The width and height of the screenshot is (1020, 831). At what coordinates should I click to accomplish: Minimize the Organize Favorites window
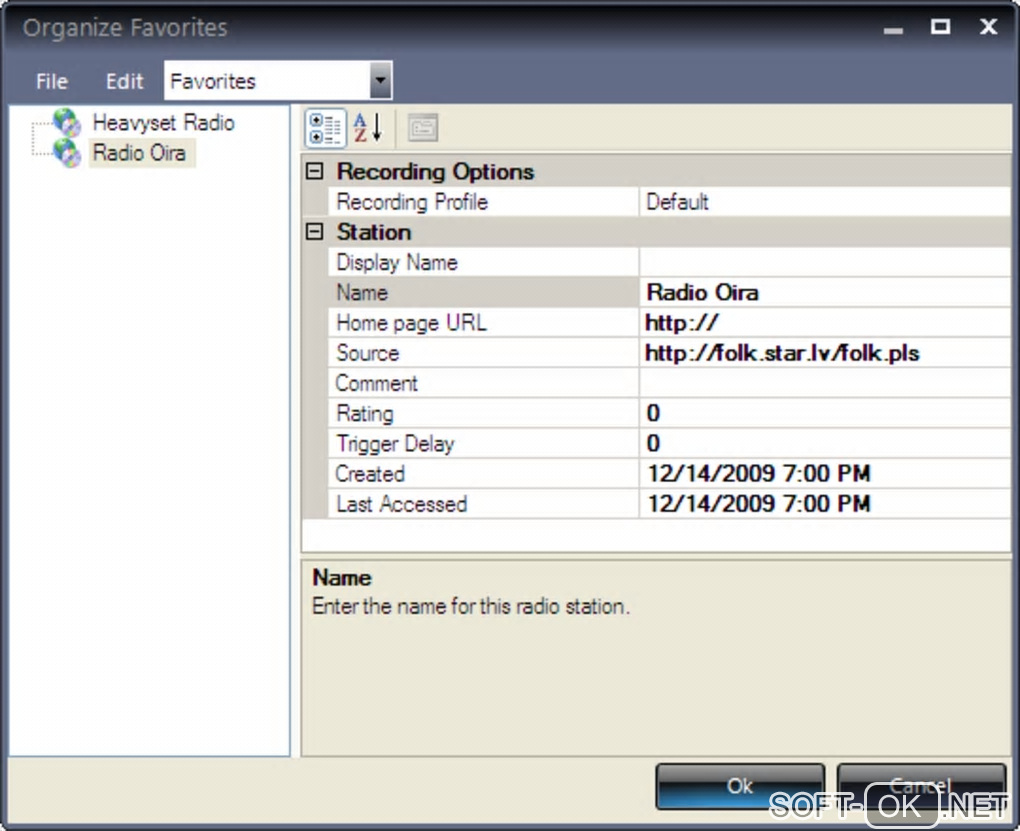click(893, 29)
